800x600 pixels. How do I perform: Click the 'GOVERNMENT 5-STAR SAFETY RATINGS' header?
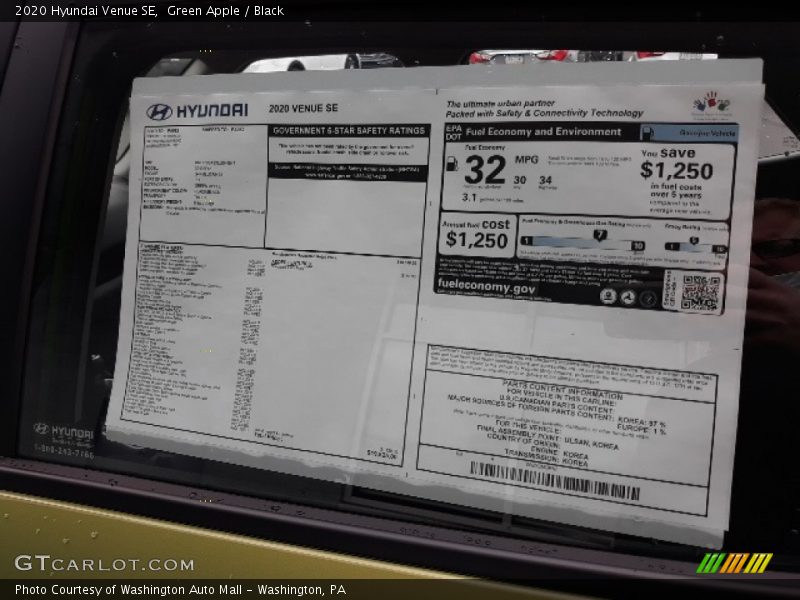[349, 131]
